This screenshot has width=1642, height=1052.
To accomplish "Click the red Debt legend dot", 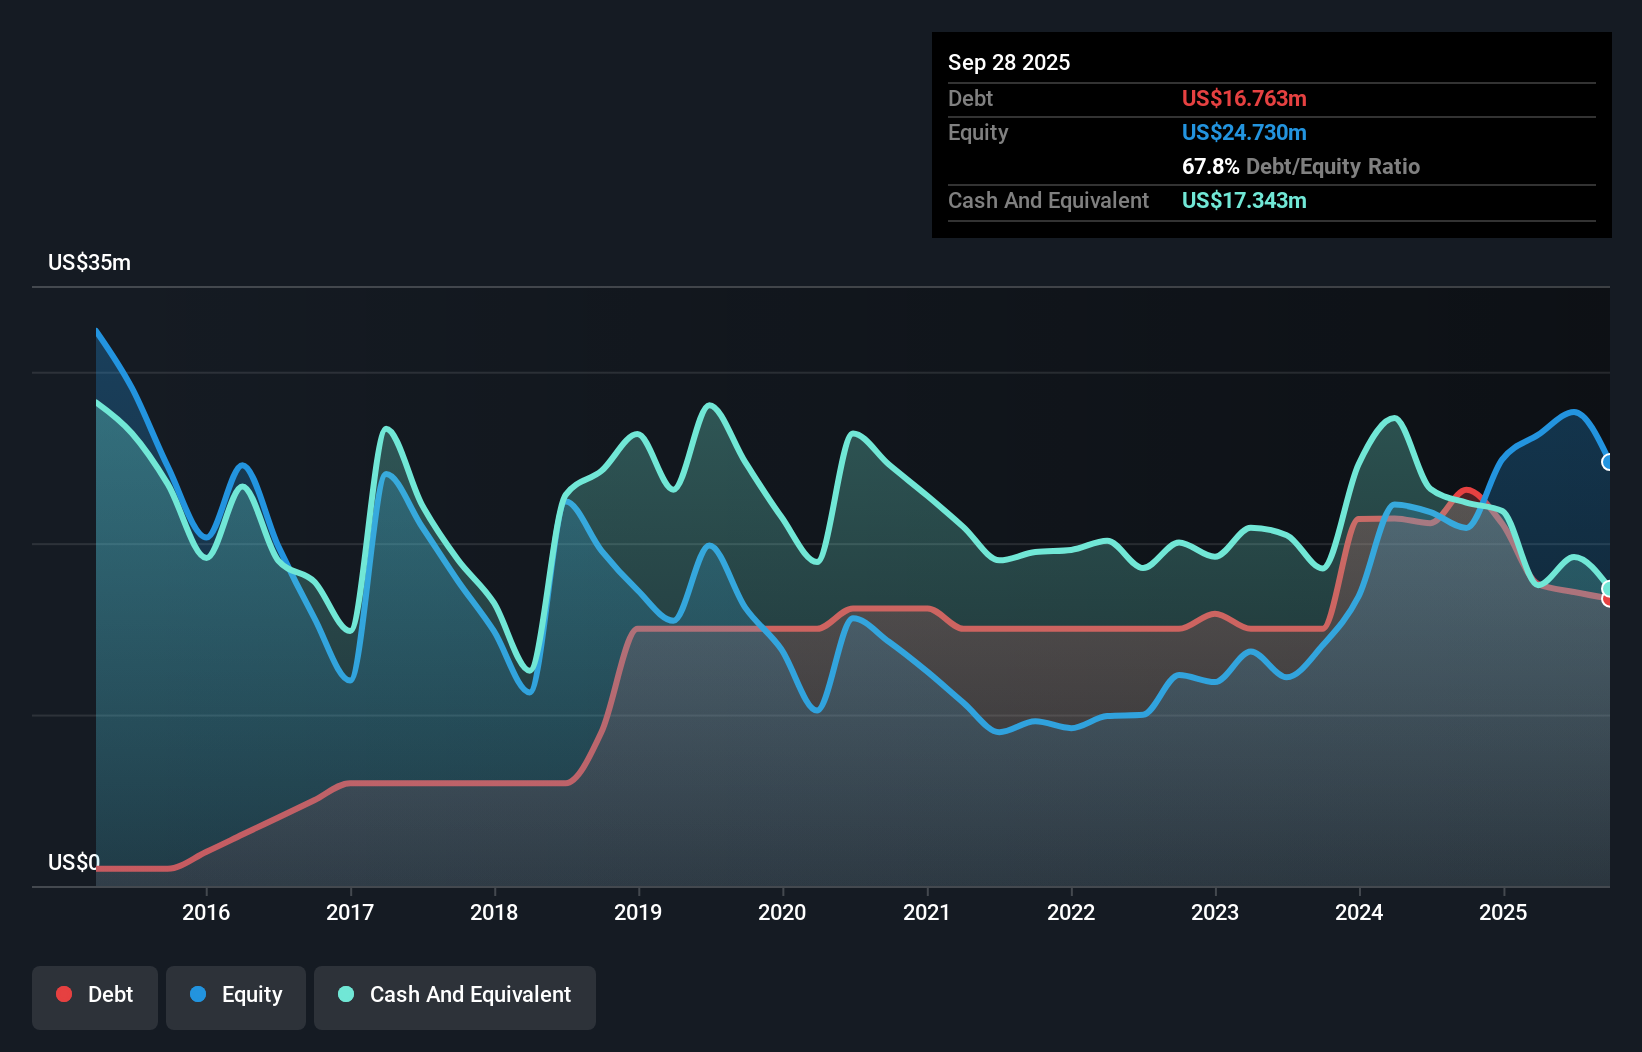I will (64, 994).
